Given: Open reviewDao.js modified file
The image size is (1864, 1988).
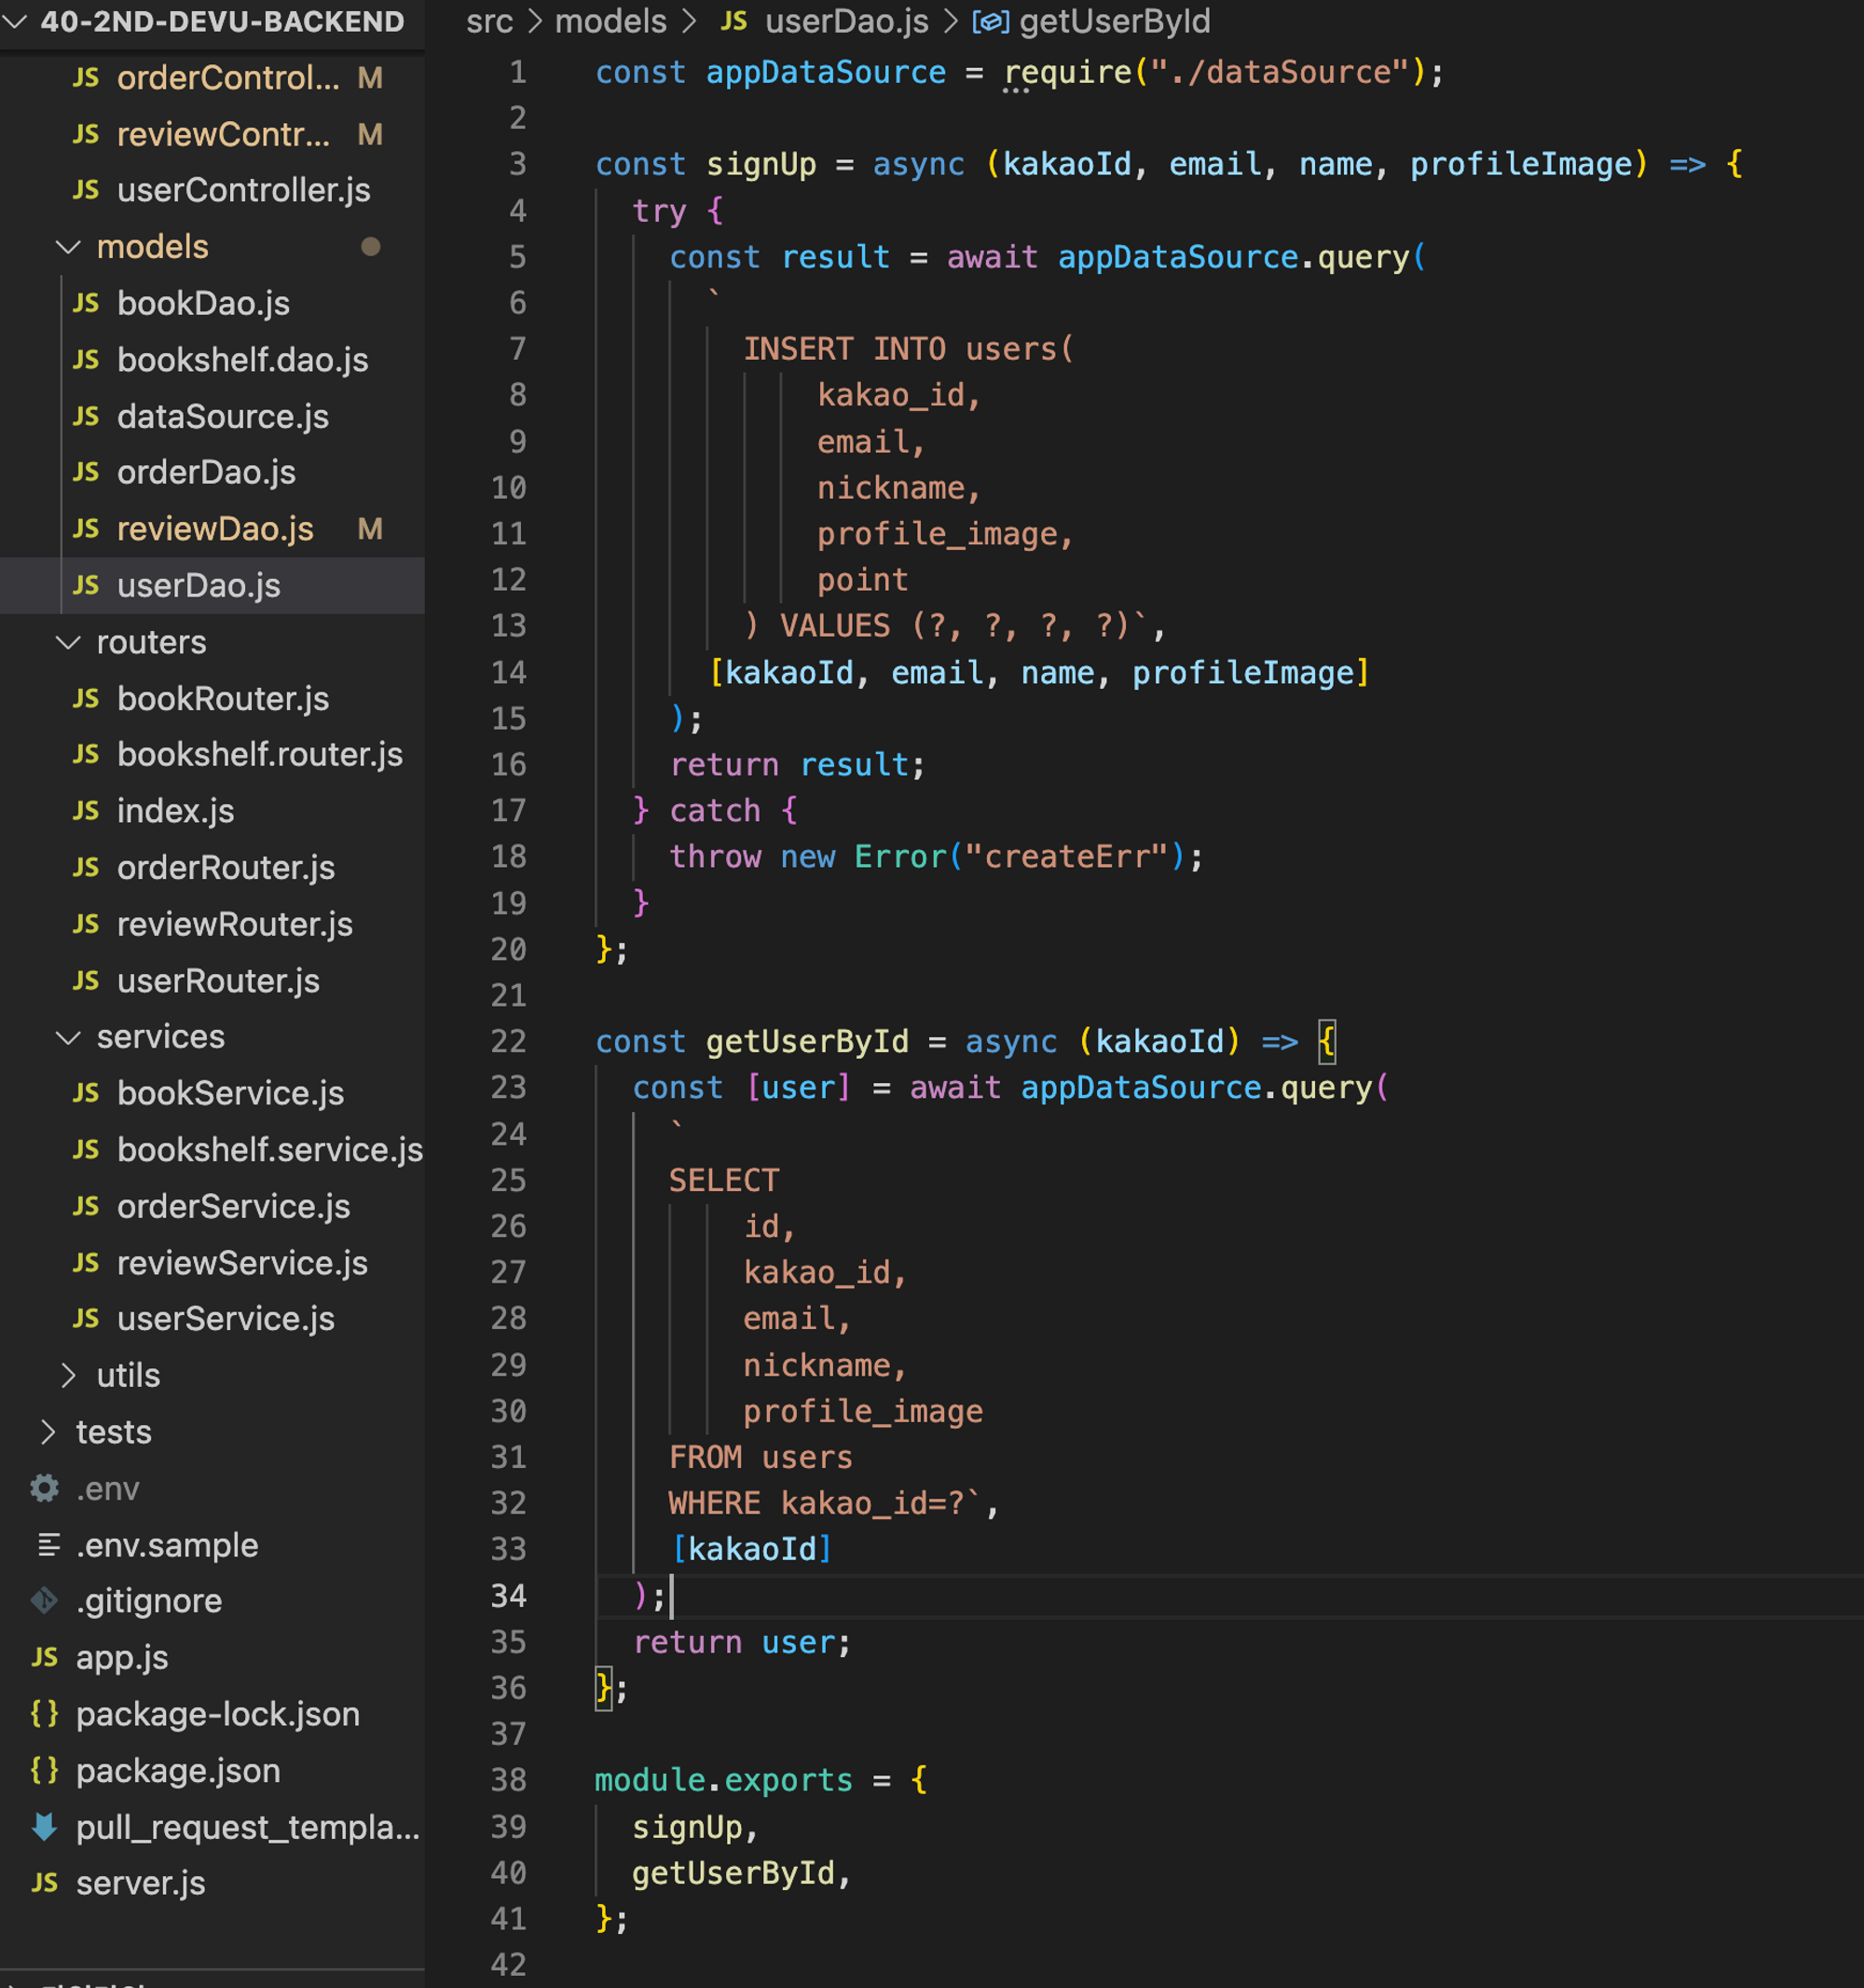Looking at the screenshot, I should tap(215, 529).
